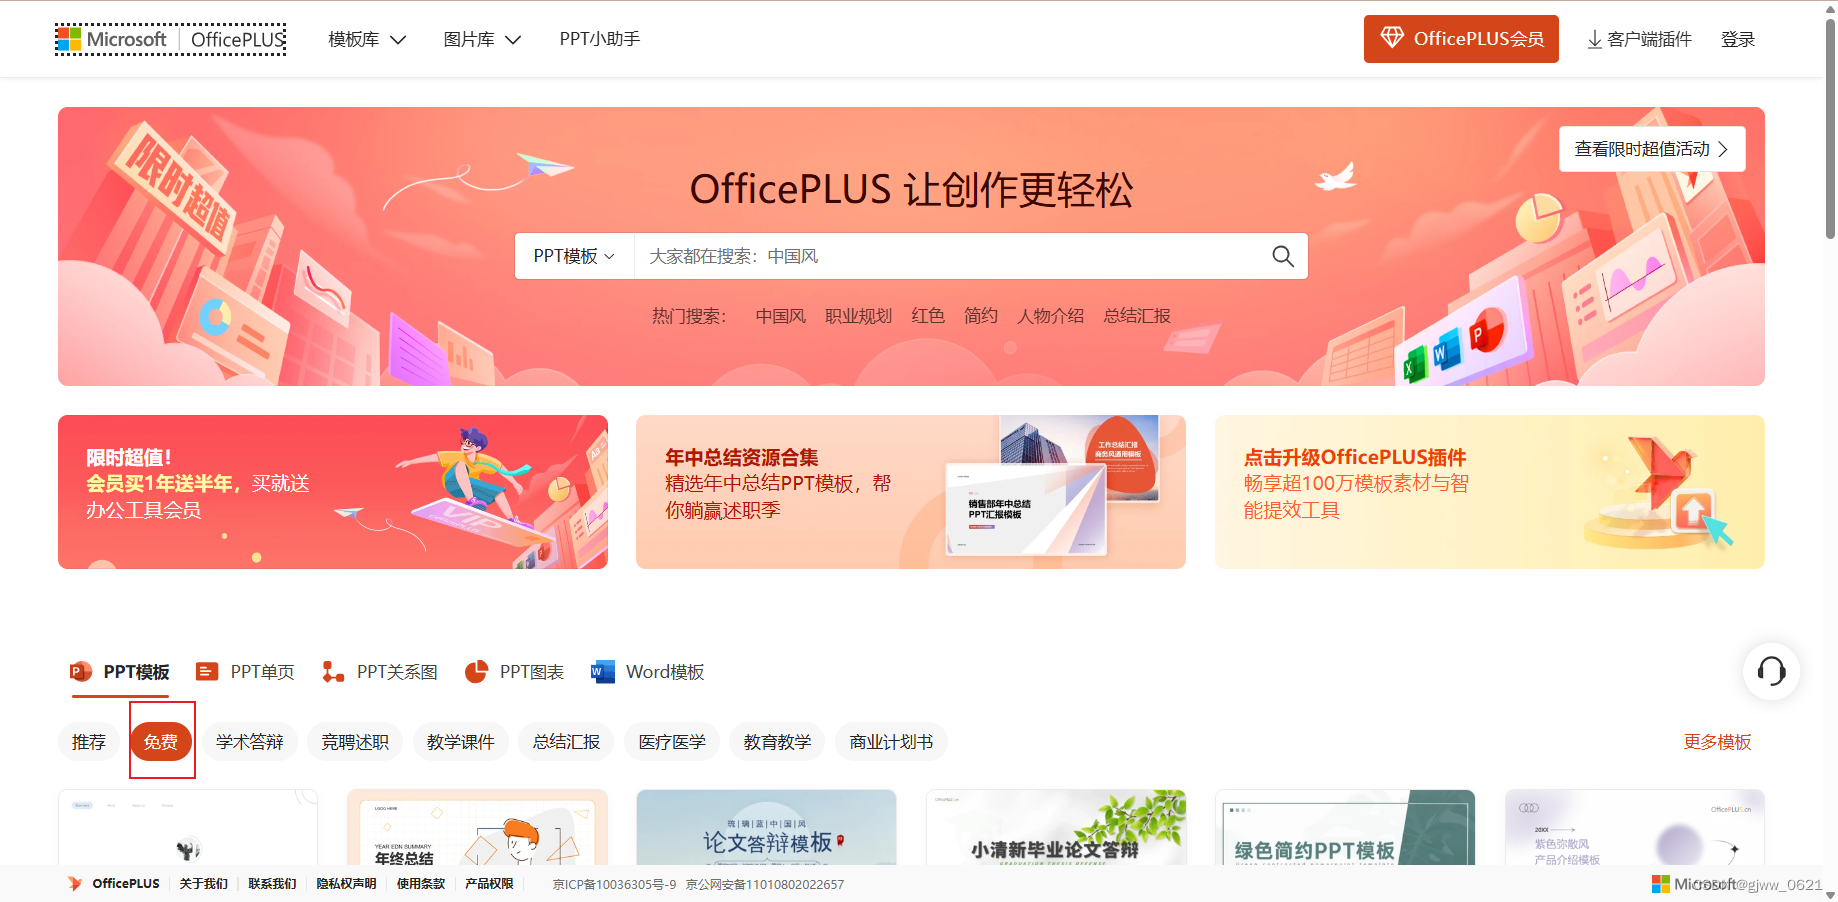1838x902 pixels.
Task: Click the PPT关系图 diagram icon
Action: 331,671
